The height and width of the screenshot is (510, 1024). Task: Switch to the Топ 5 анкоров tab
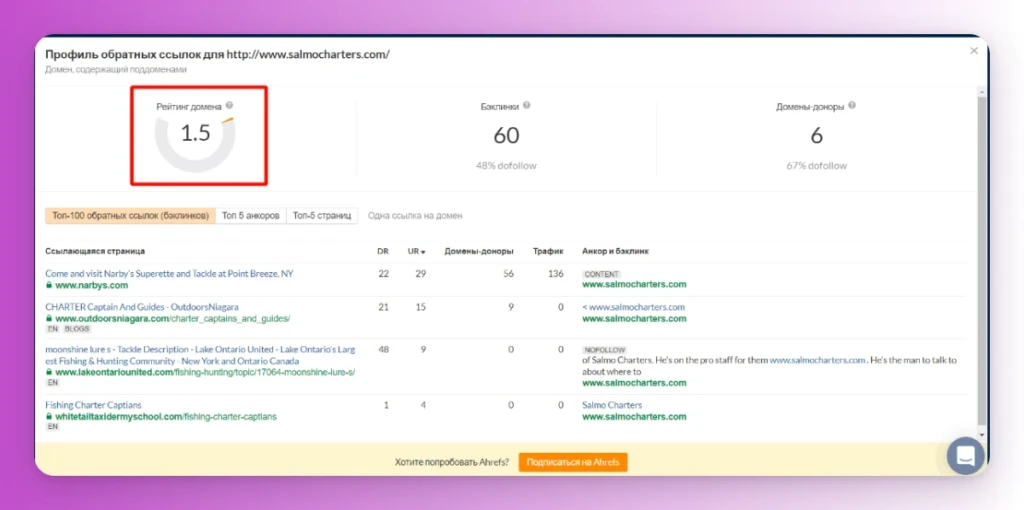pyautogui.click(x=251, y=215)
